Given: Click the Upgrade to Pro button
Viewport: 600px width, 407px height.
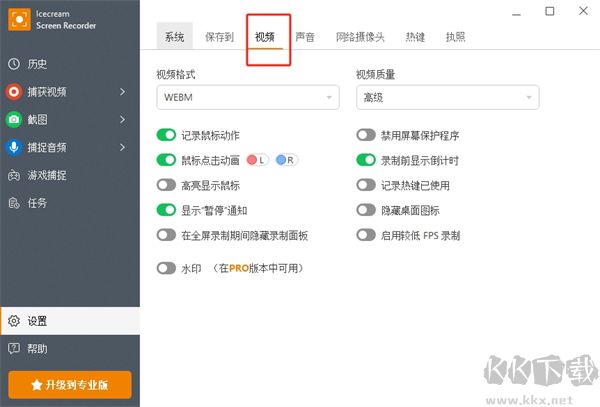Looking at the screenshot, I should click(70, 384).
